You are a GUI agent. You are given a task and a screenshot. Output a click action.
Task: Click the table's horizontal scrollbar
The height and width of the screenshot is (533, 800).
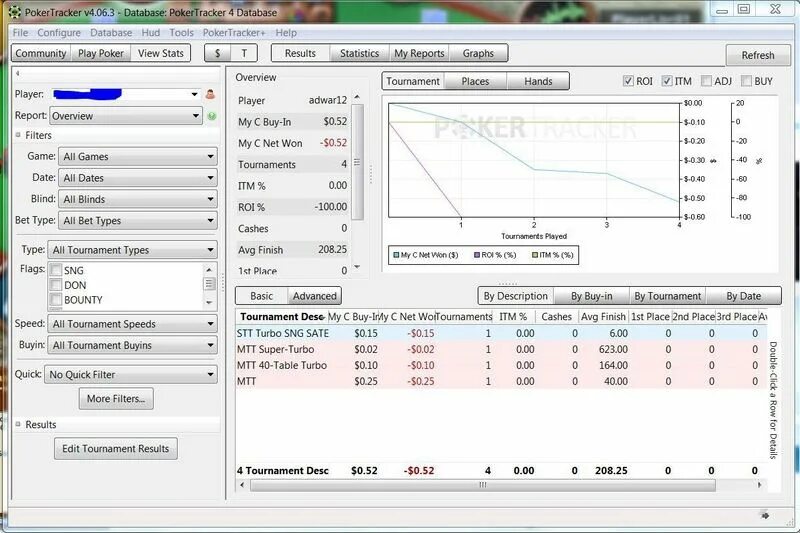[x=482, y=485]
